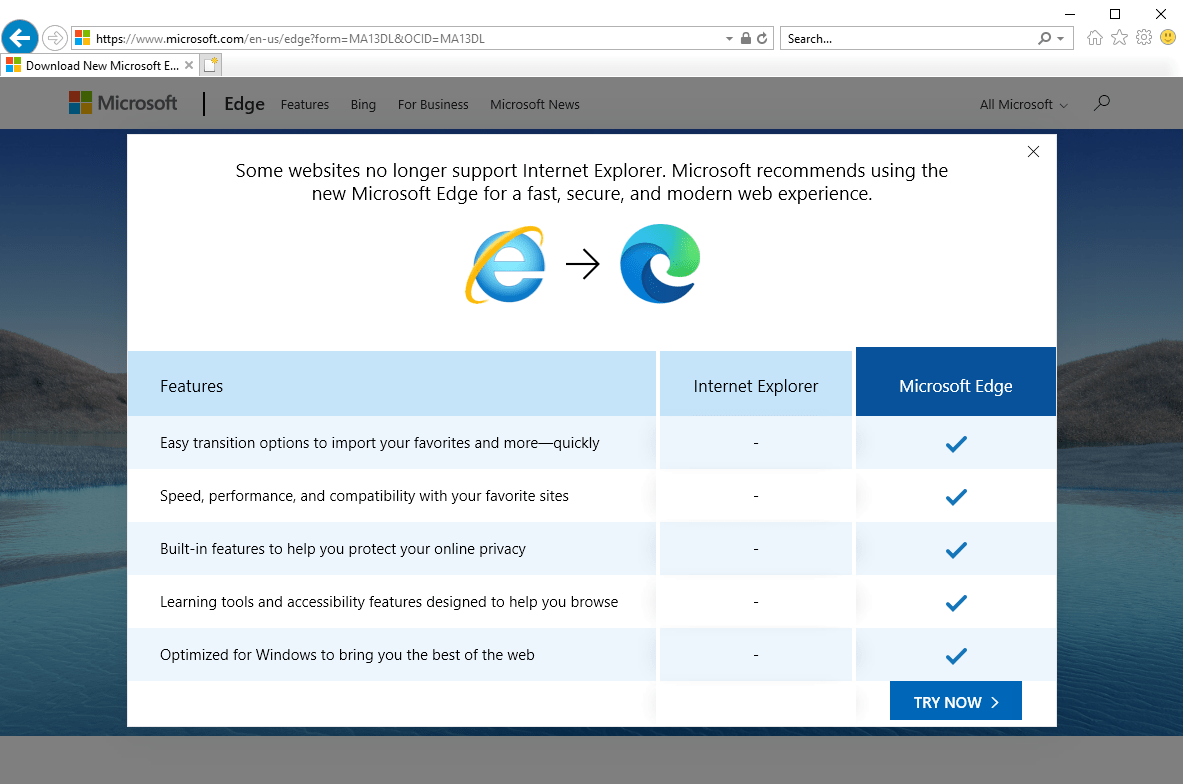Open Favorites using the star icon
The width and height of the screenshot is (1183, 784).
1119,37
